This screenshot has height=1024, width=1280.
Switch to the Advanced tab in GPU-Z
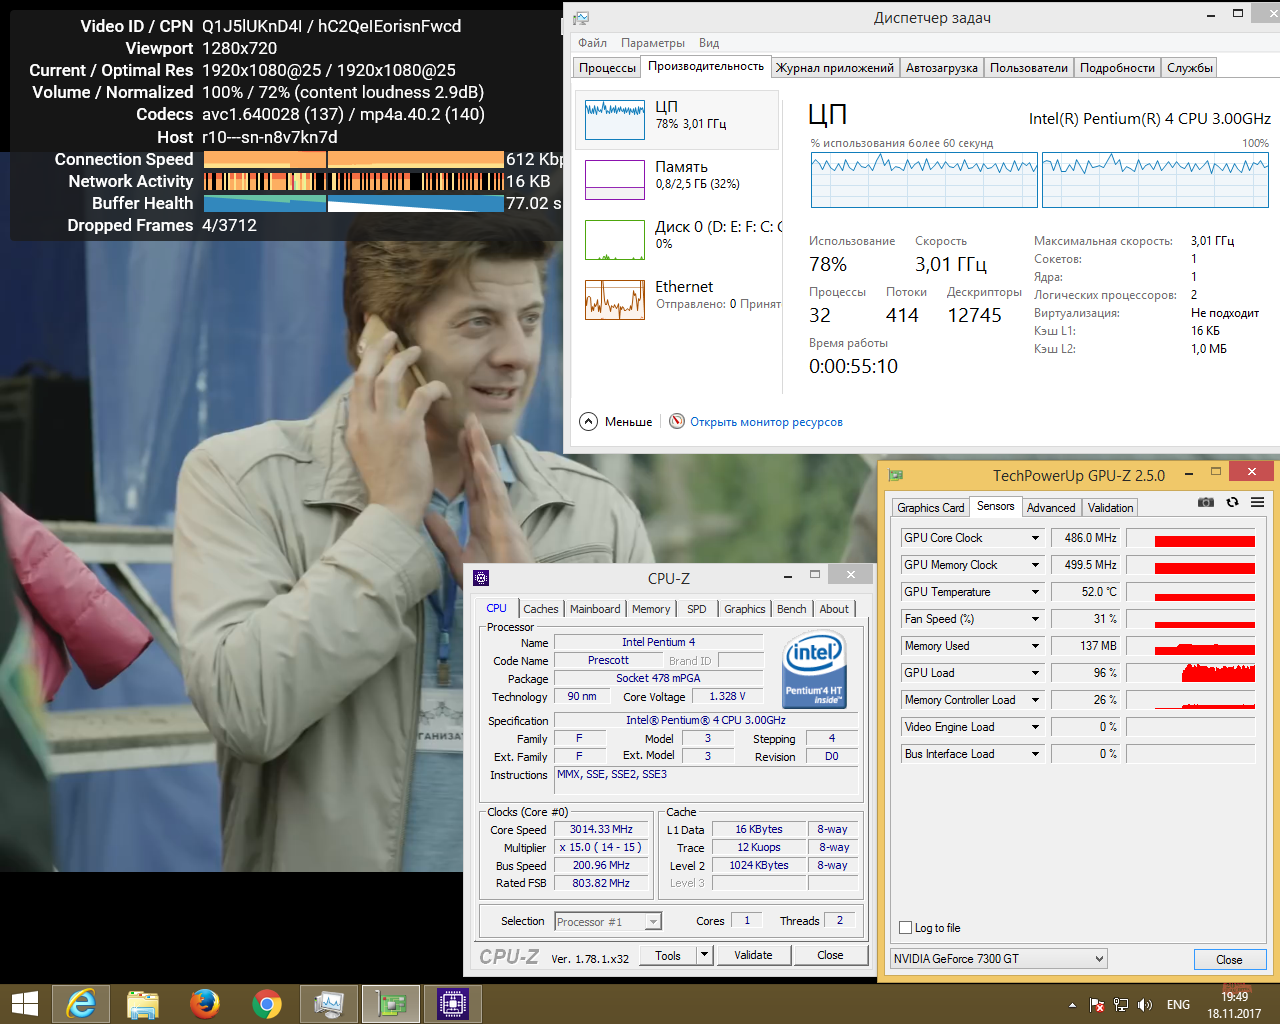pos(1051,508)
